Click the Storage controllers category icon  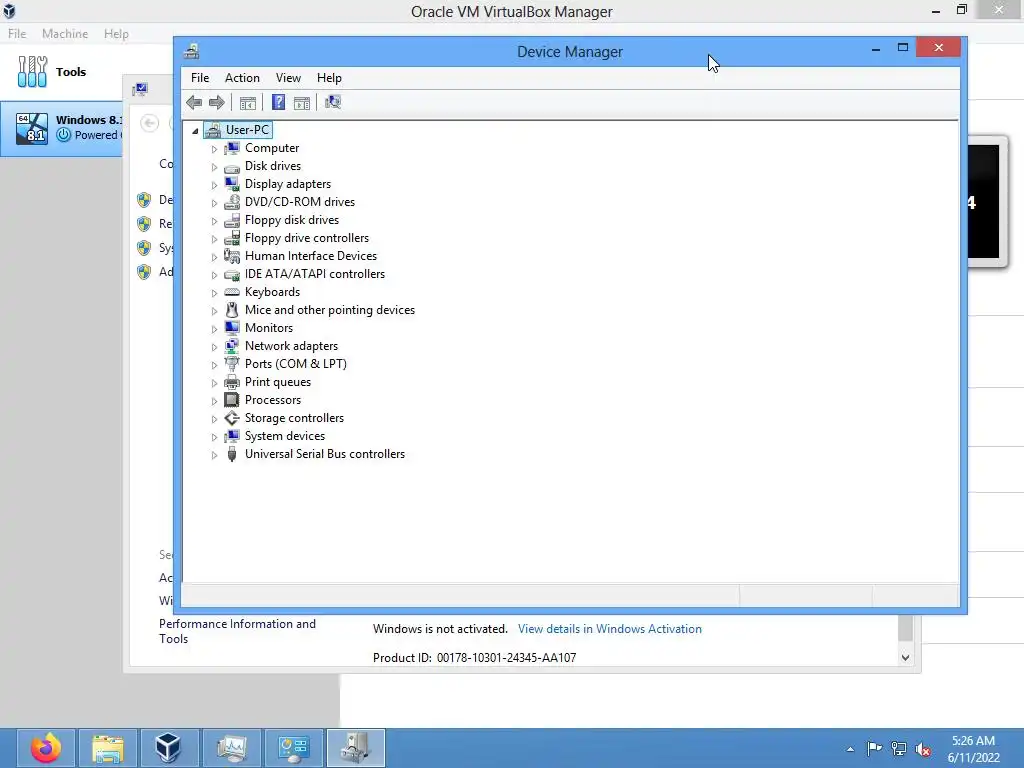[232, 418]
